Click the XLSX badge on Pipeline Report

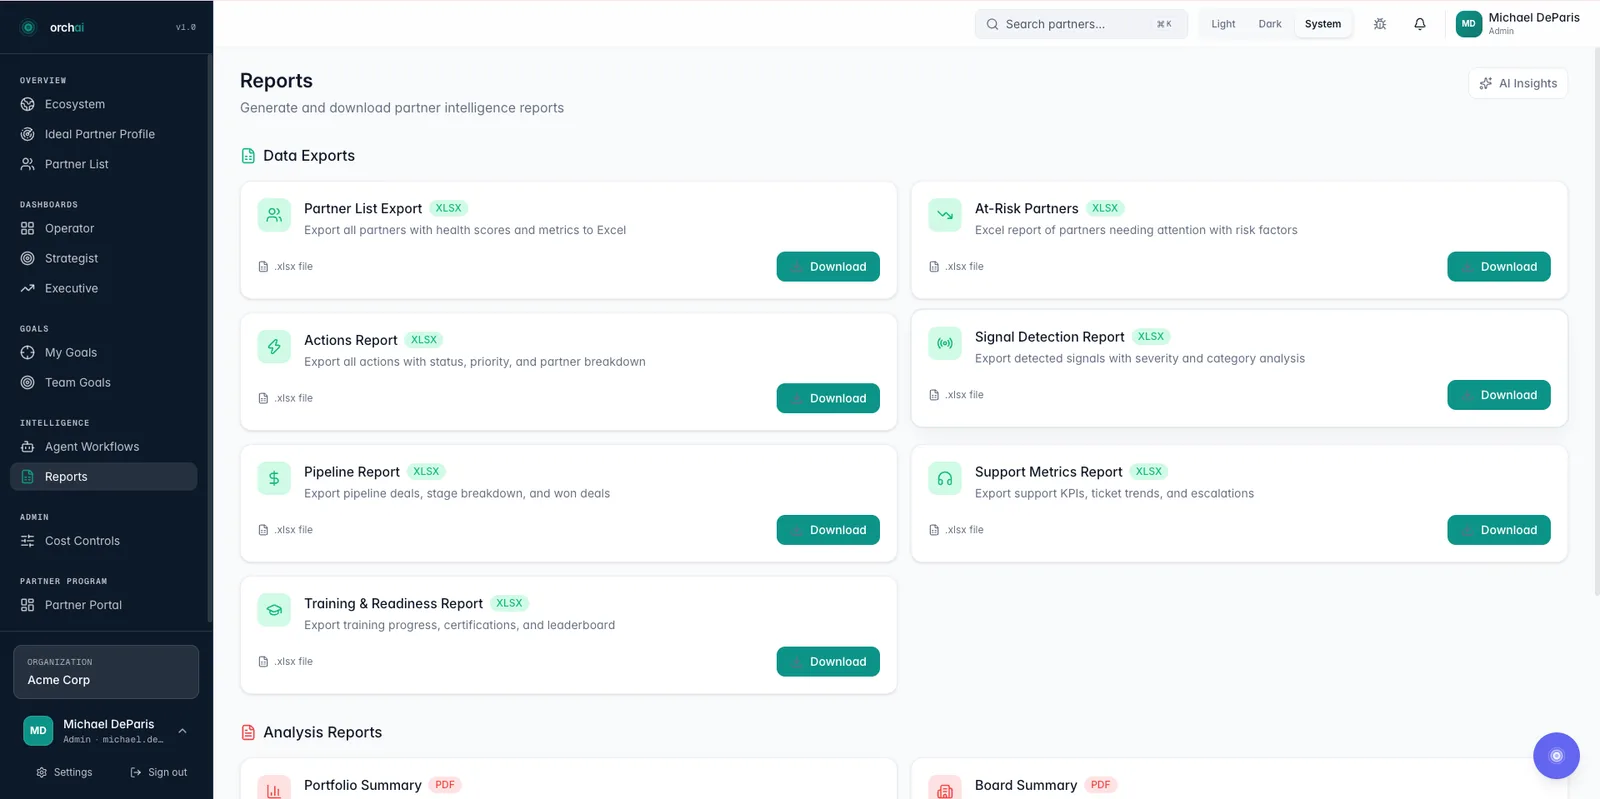[426, 472]
